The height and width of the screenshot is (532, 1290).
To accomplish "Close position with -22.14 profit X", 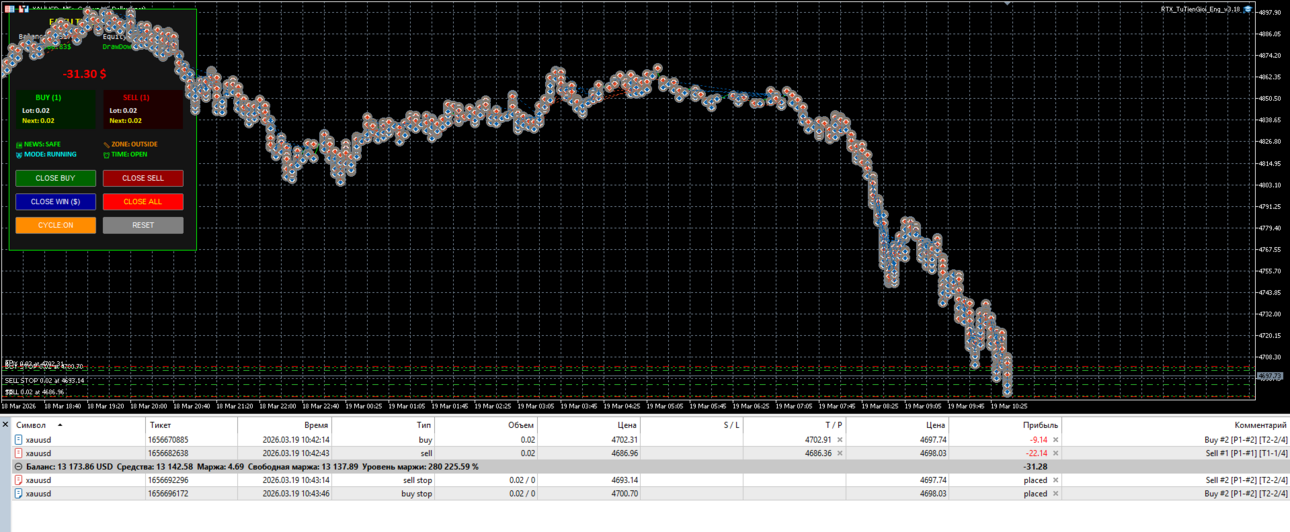I will click(x=1055, y=453).
